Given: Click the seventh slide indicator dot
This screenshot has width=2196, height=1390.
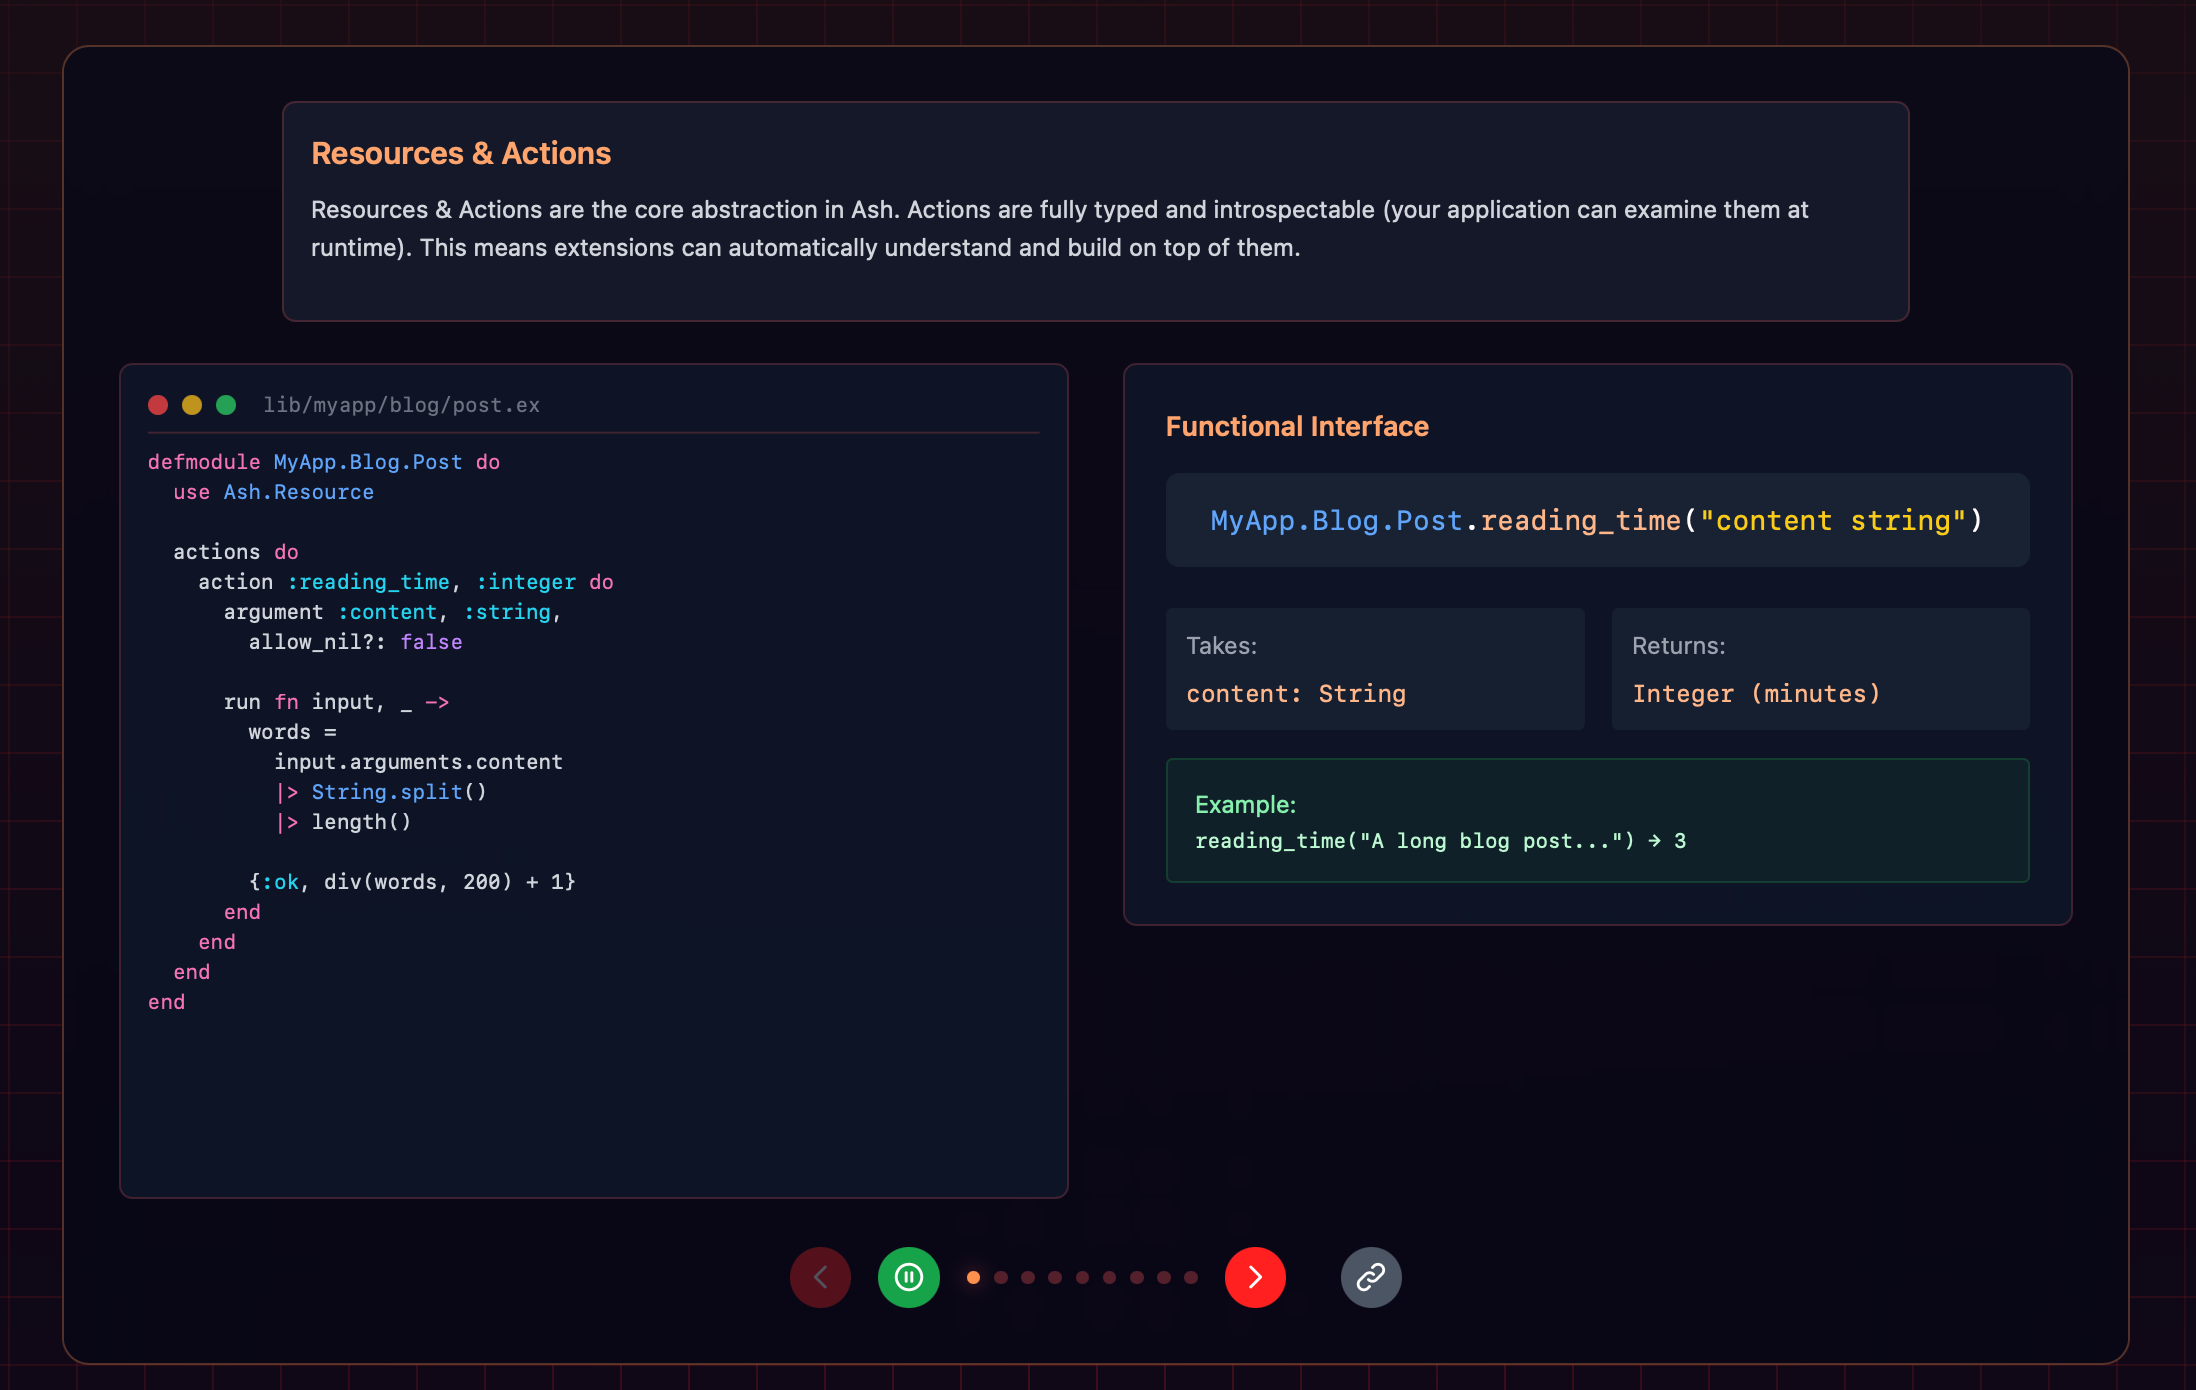Looking at the screenshot, I should (x=1137, y=1277).
